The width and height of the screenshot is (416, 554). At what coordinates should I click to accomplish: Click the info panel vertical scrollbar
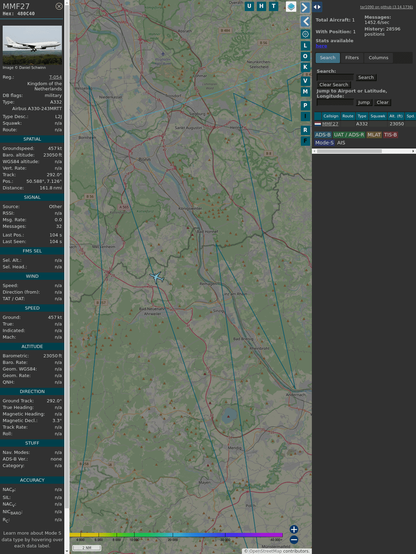tap(67, 277)
